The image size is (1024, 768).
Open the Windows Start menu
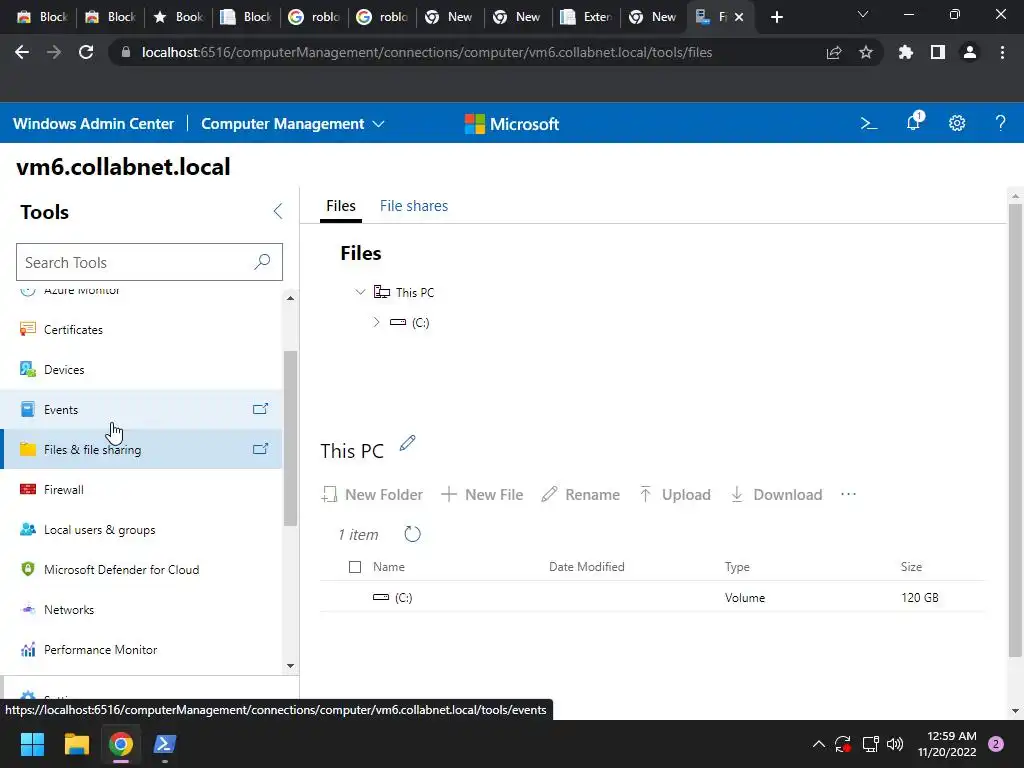[32, 744]
